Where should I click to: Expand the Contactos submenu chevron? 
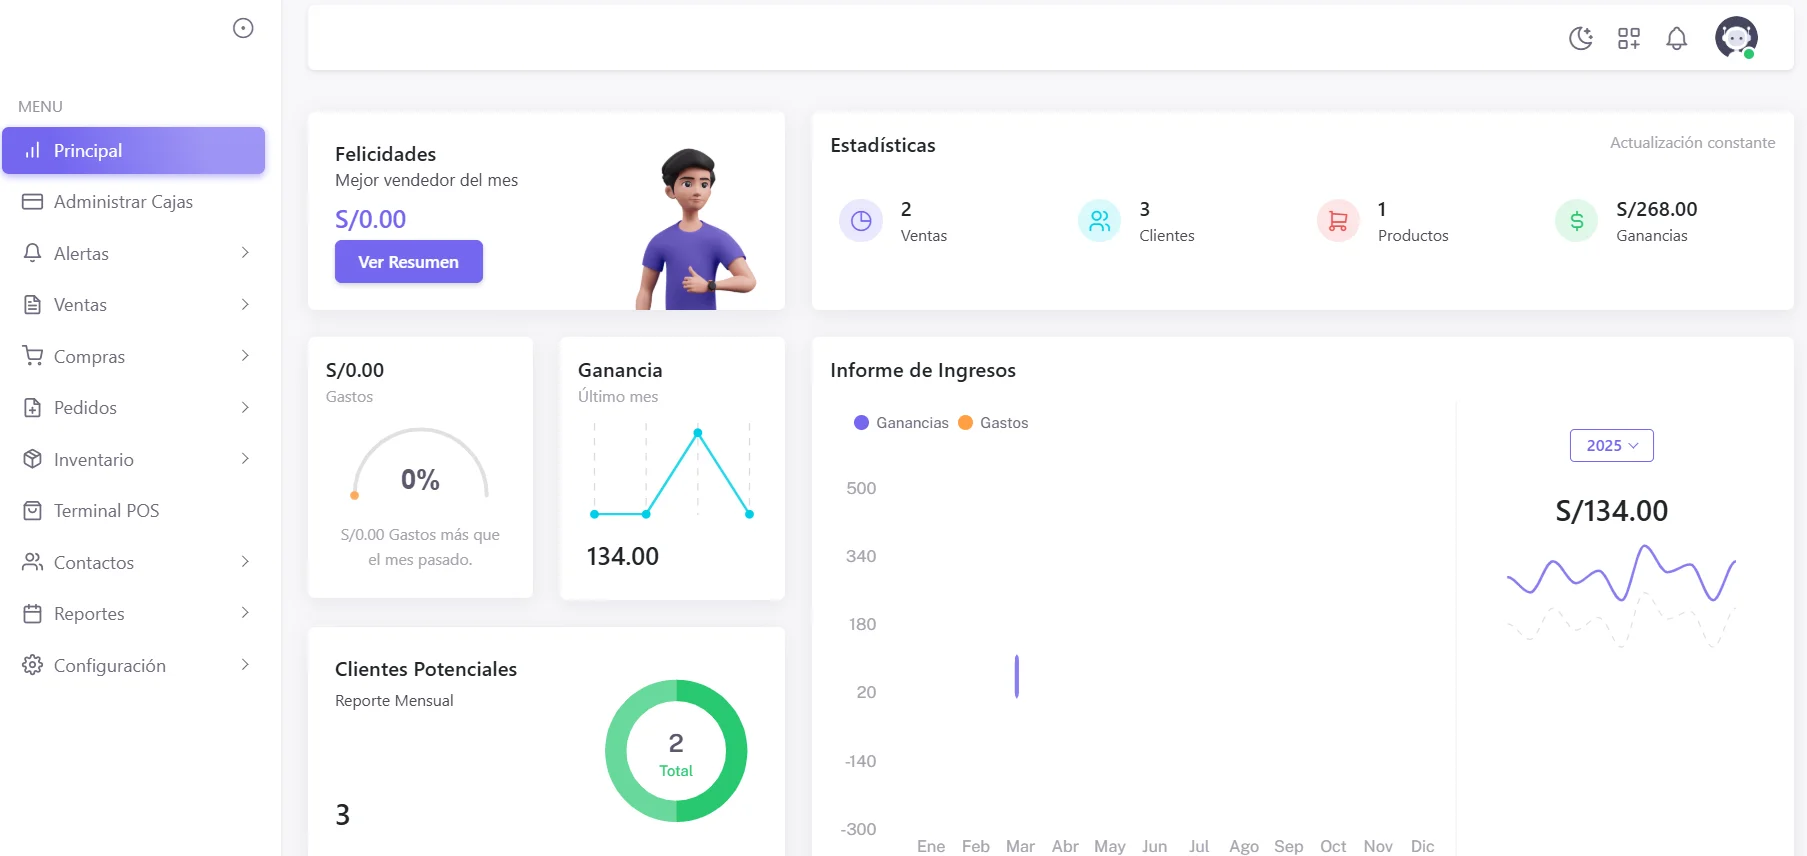point(245,562)
